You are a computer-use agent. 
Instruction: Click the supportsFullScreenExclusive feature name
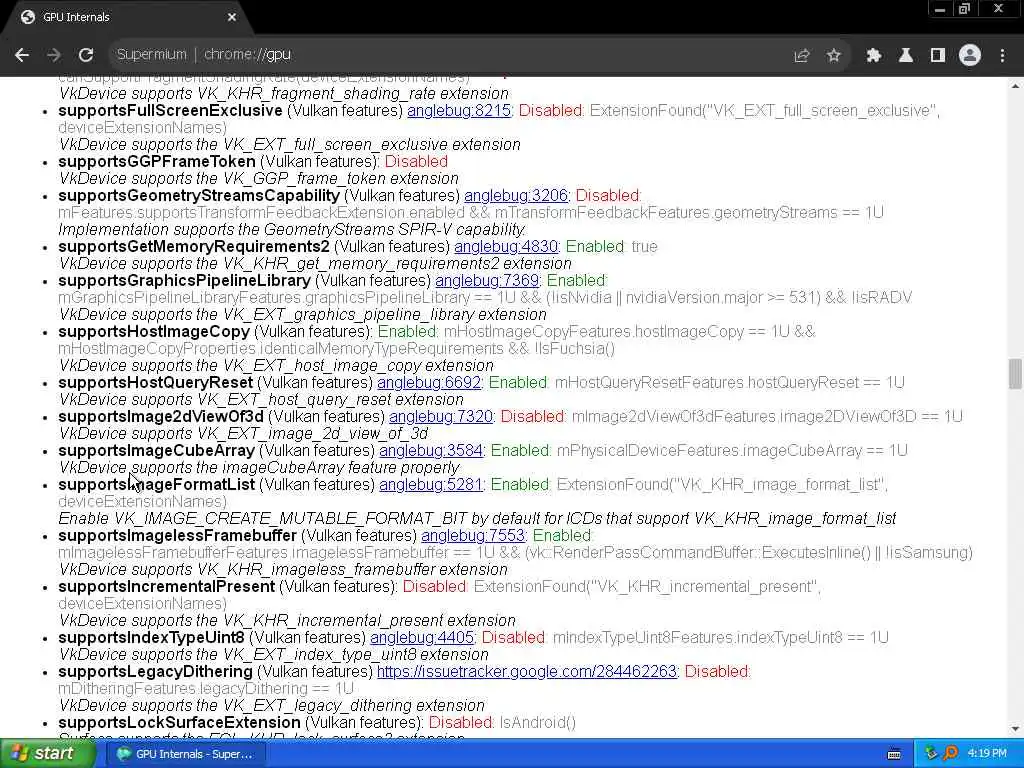[170, 110]
